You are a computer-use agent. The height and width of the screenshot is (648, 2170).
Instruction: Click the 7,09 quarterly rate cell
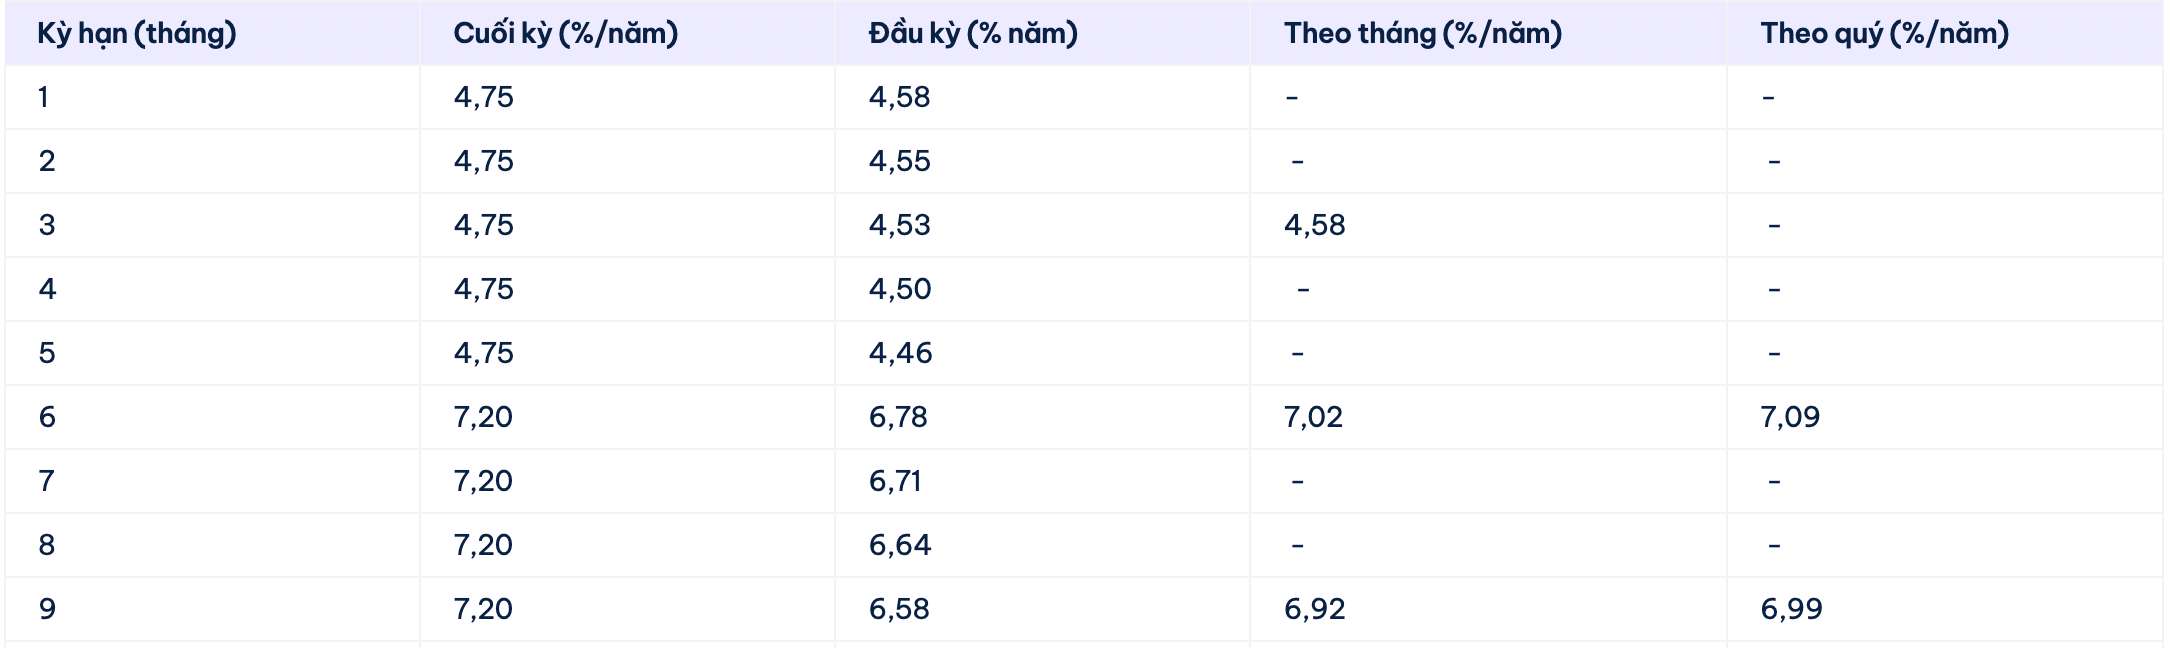1790,417
